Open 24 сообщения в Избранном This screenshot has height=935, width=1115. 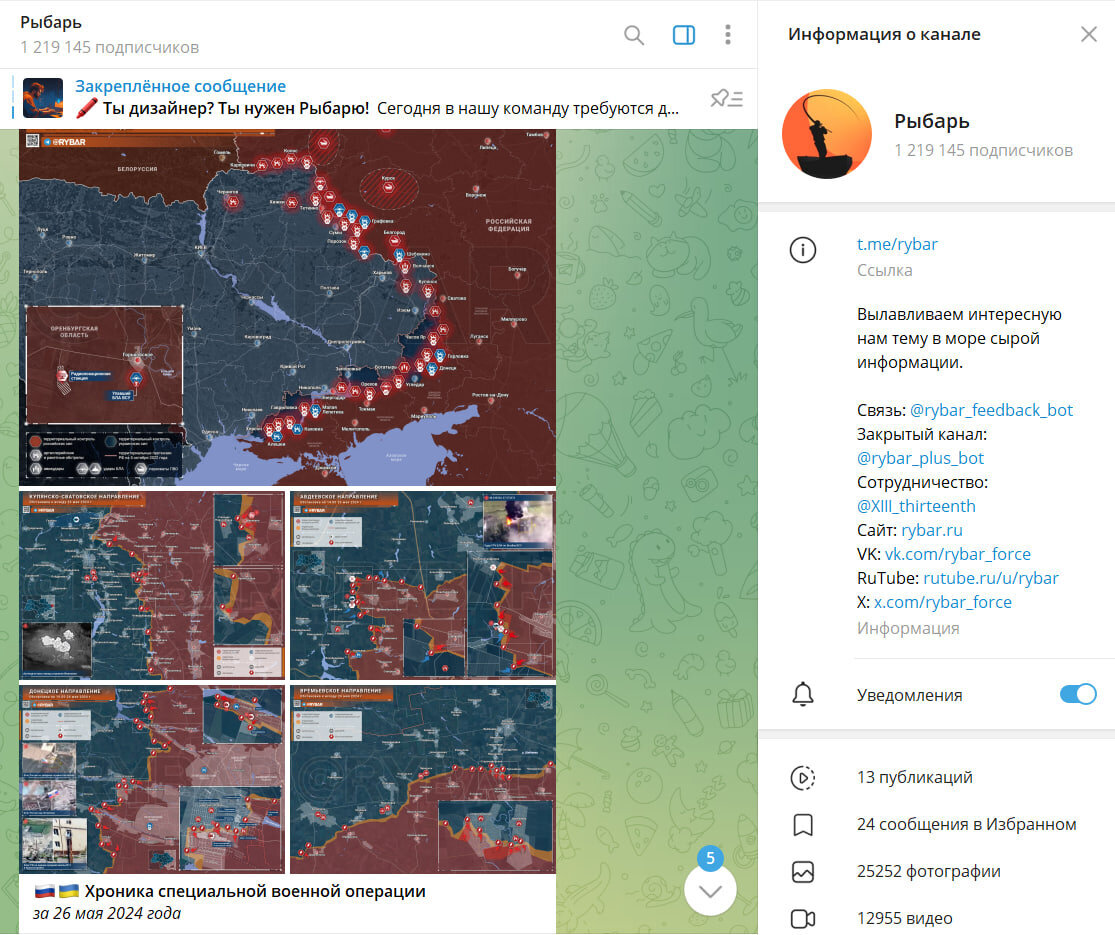click(966, 824)
